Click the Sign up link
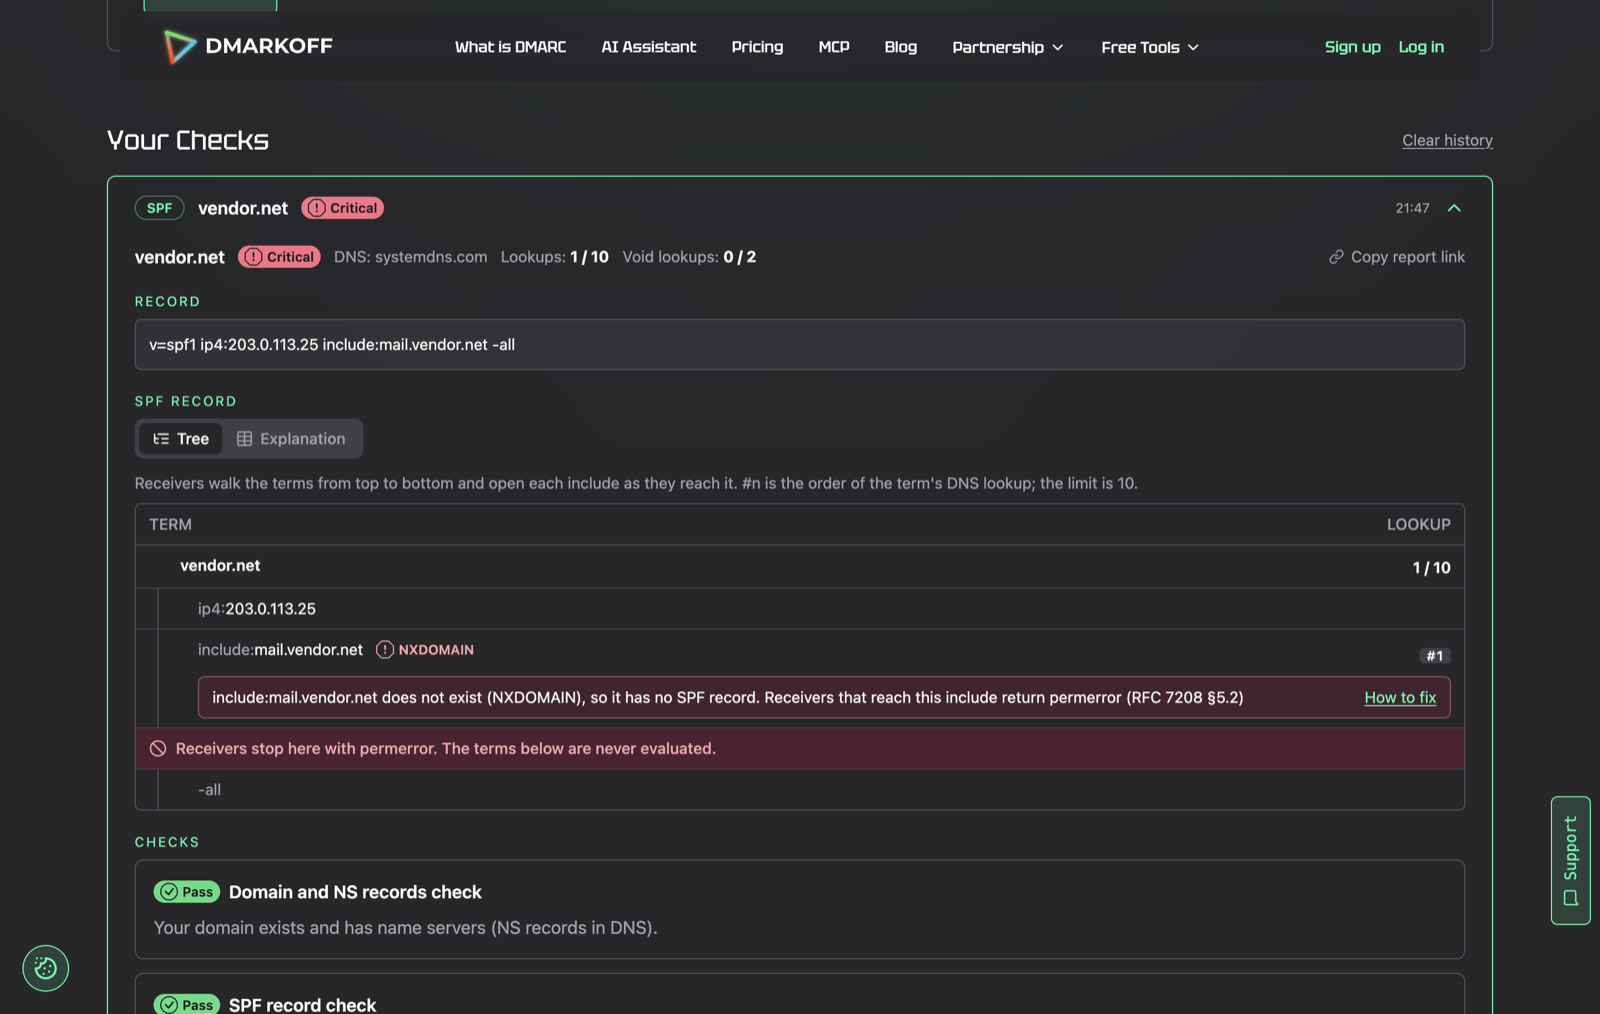The height and width of the screenshot is (1014, 1600). (1352, 47)
